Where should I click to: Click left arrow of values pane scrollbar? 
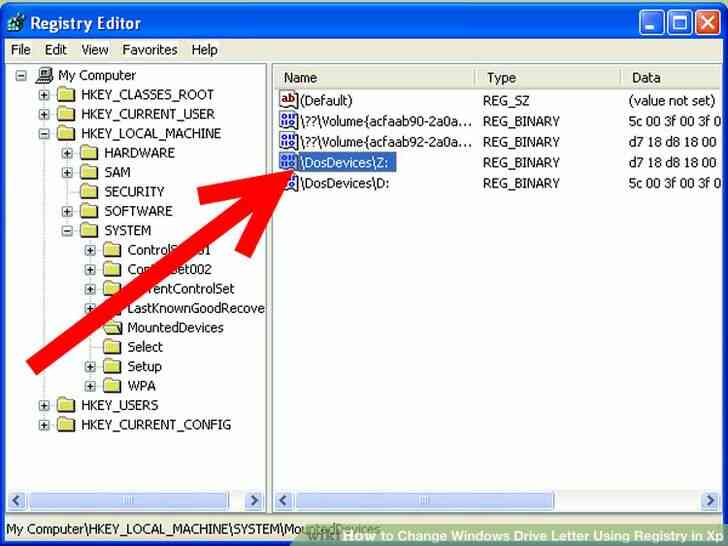pyautogui.click(x=284, y=500)
